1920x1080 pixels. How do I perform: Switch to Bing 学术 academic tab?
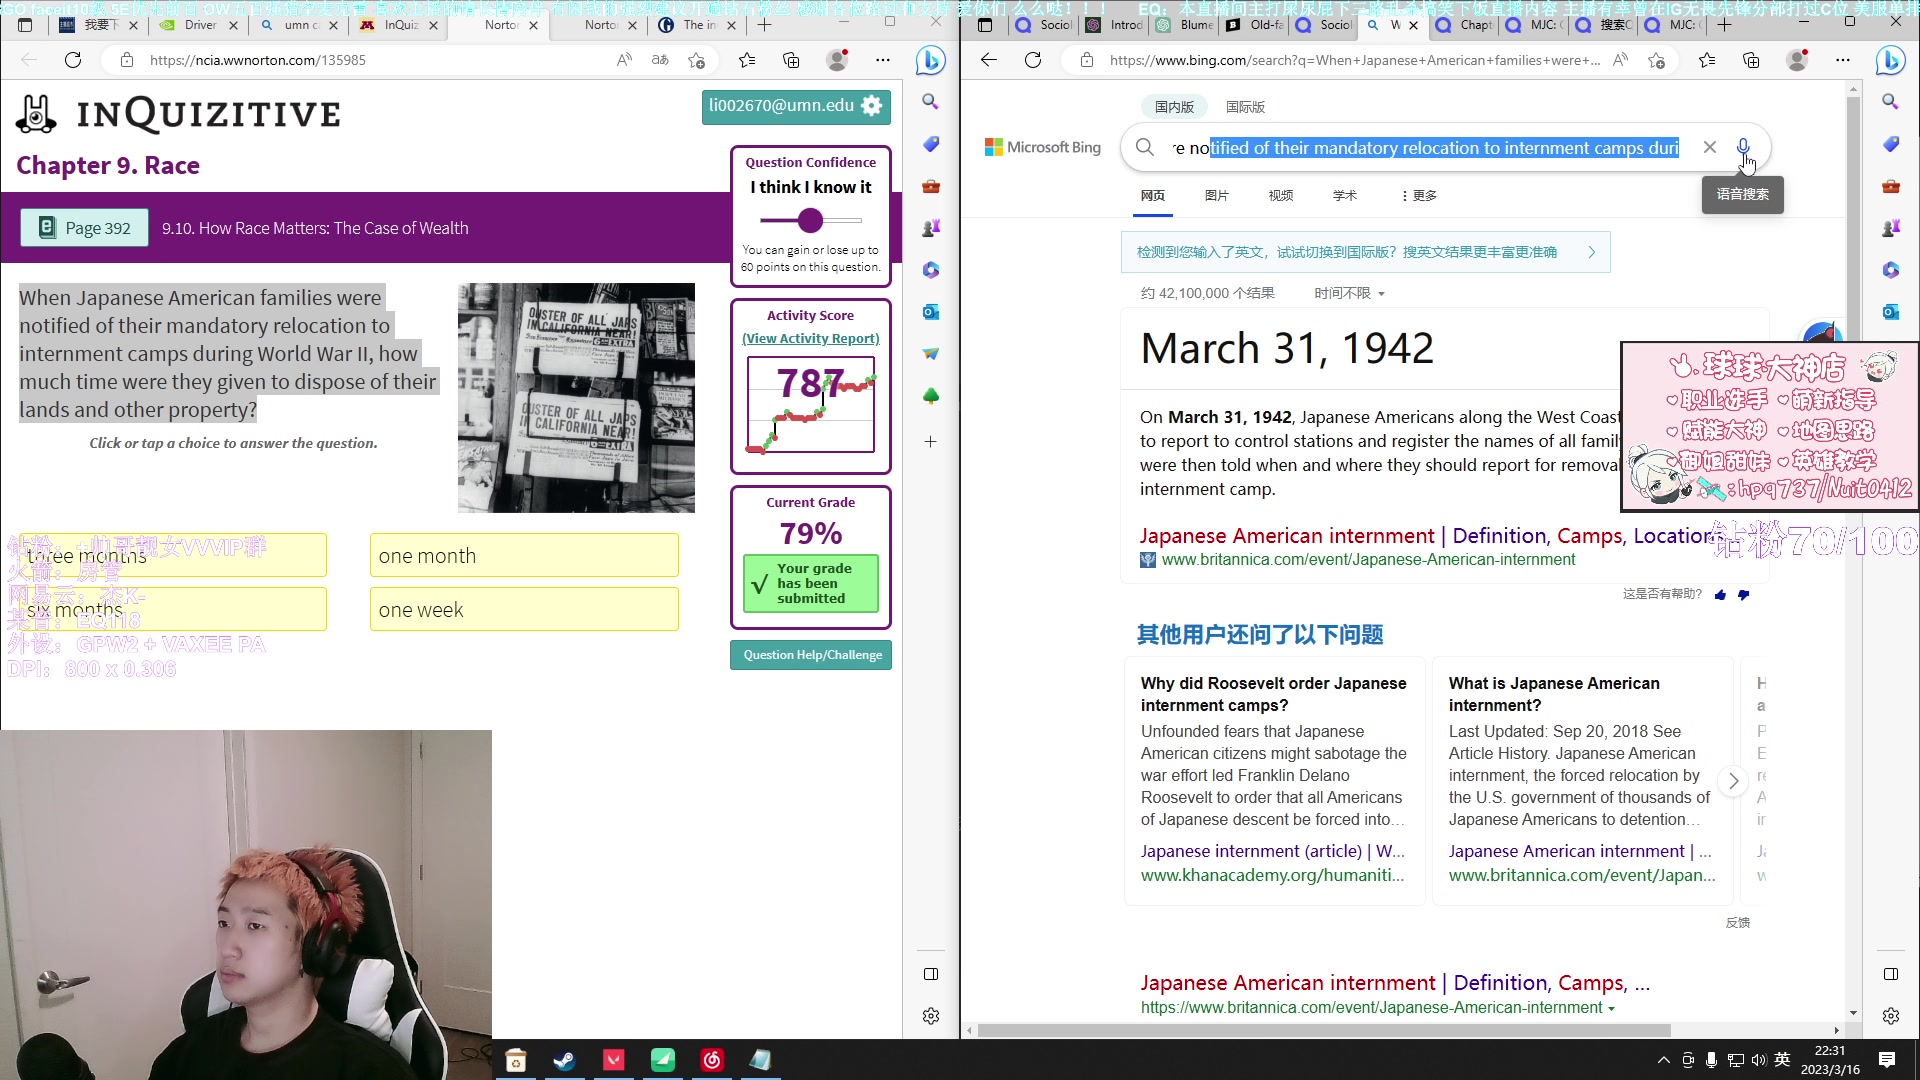coord(1345,195)
